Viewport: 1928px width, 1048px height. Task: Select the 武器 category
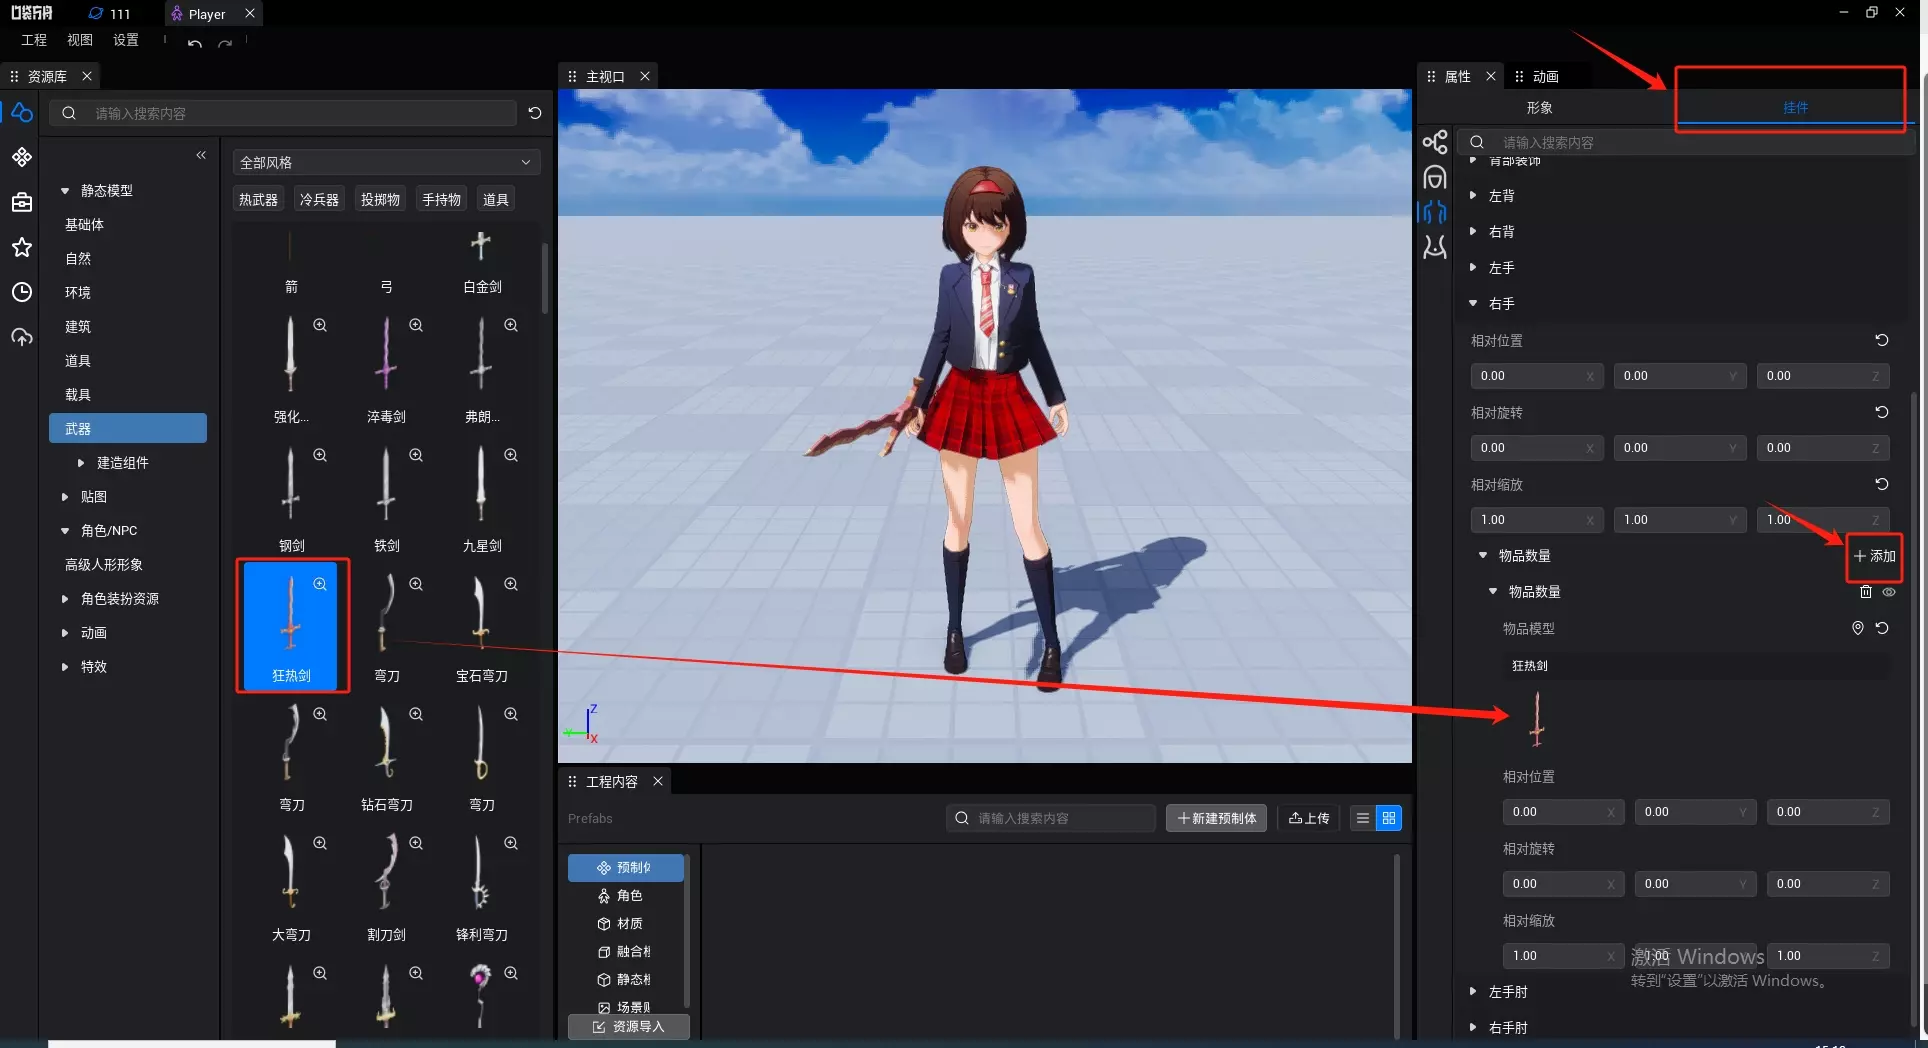click(x=128, y=428)
